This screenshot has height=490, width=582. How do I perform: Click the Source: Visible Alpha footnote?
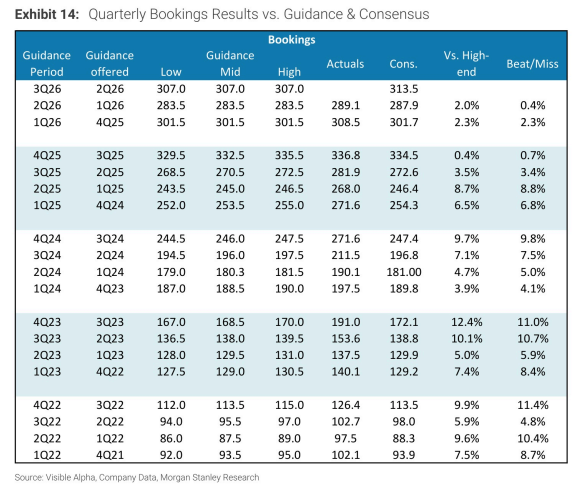137,477
